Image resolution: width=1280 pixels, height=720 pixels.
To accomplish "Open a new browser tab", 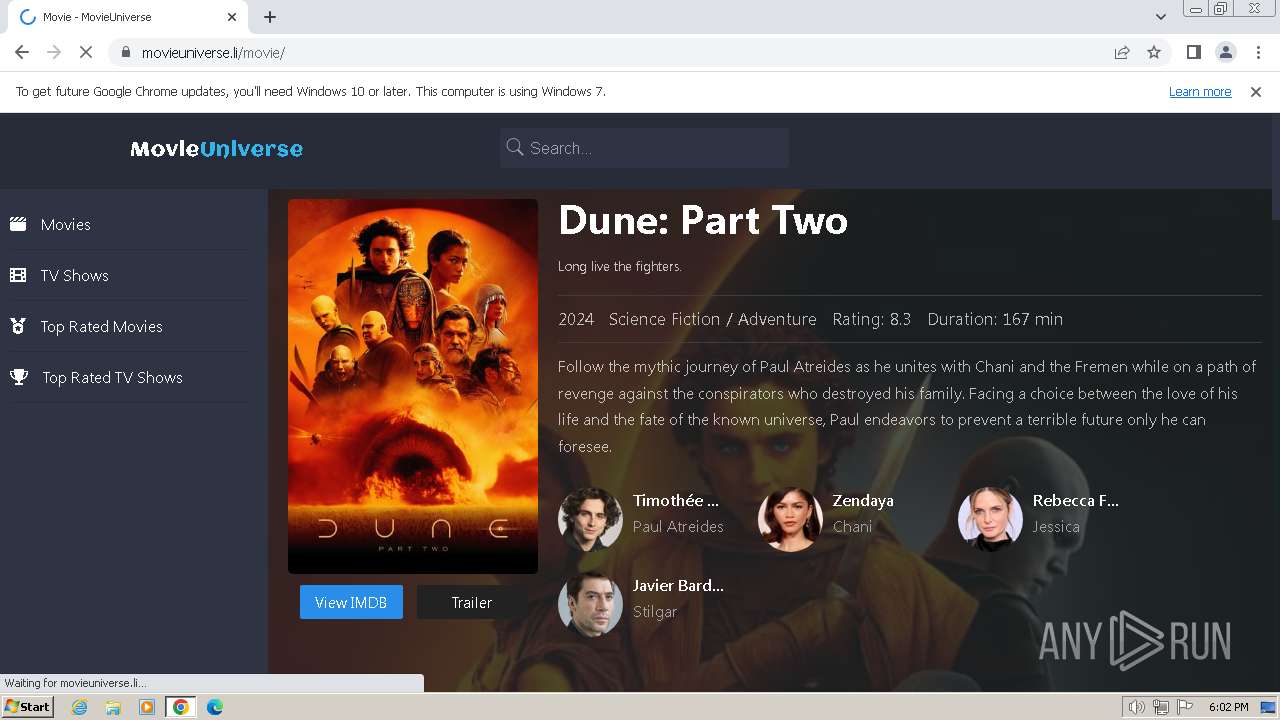I will pos(270,17).
